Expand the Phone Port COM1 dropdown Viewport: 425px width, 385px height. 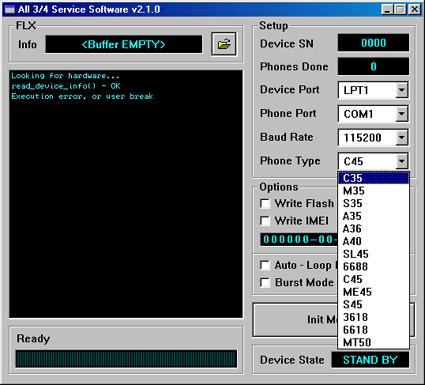click(x=402, y=114)
